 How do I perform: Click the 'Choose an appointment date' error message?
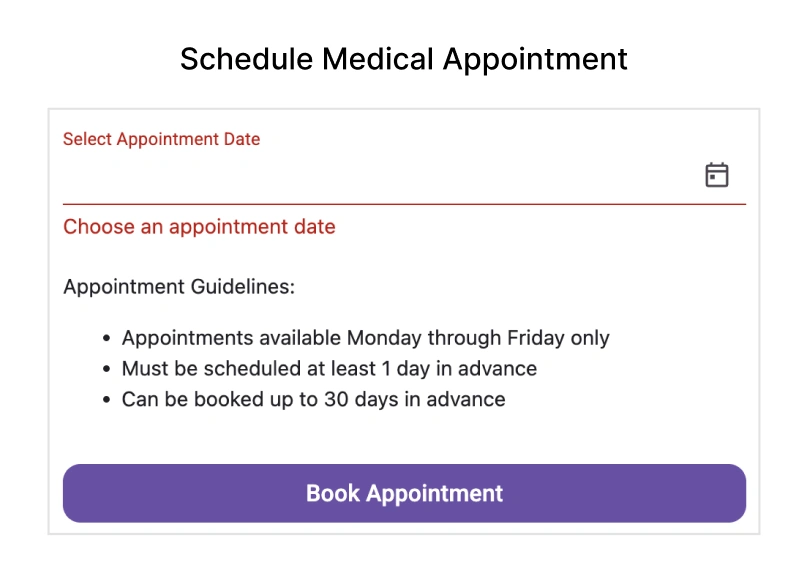point(199,227)
